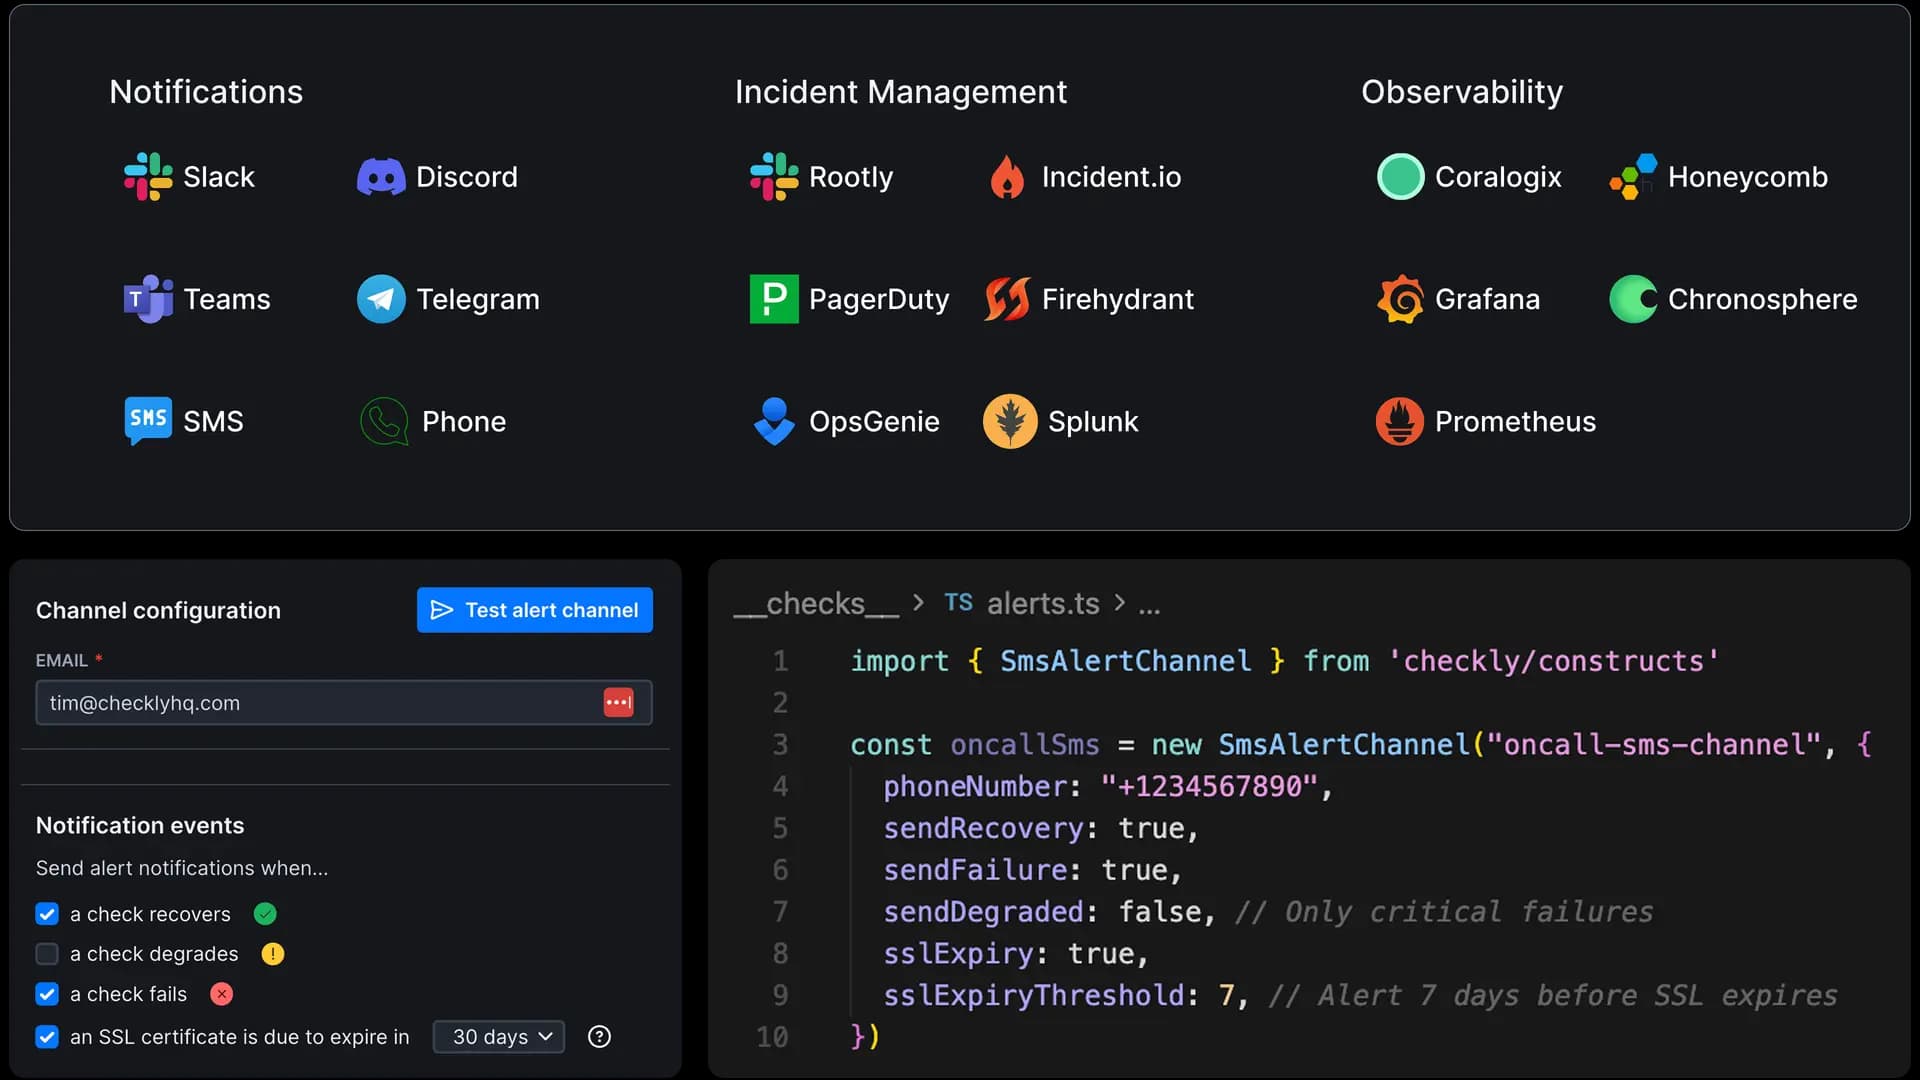Uncheck the 'a check recovers' checkbox

click(x=47, y=914)
